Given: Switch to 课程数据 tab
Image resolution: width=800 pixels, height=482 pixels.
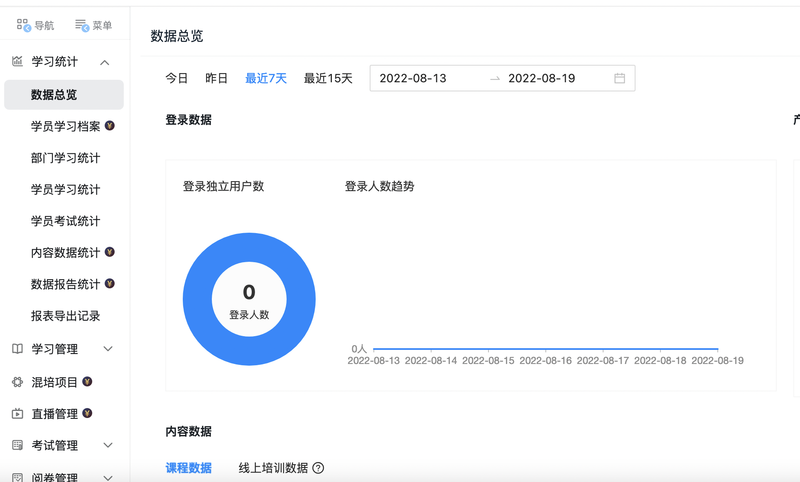Looking at the screenshot, I should [188, 468].
